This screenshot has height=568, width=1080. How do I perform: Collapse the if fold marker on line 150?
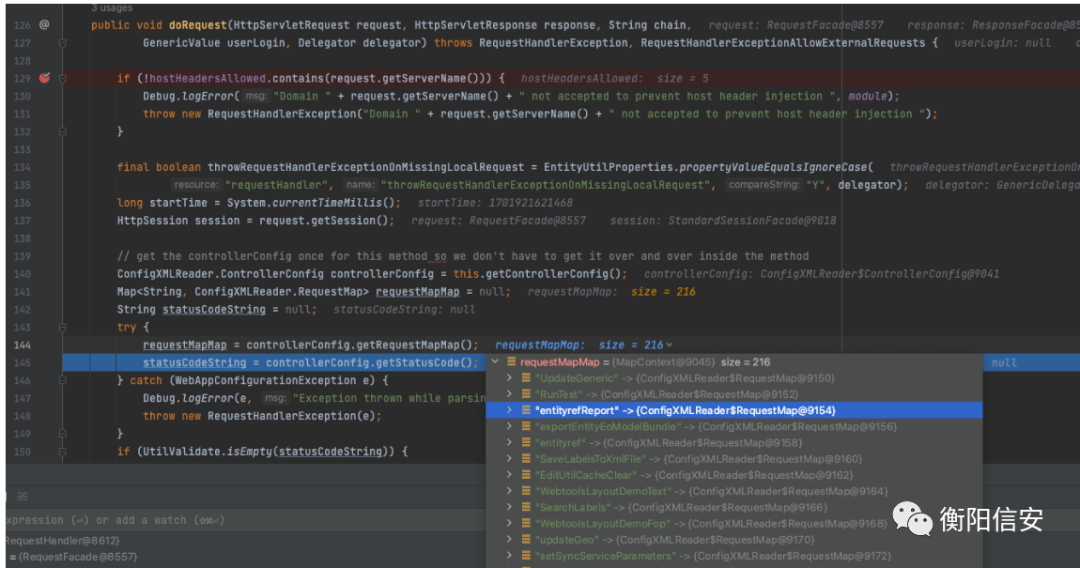click(x=63, y=452)
